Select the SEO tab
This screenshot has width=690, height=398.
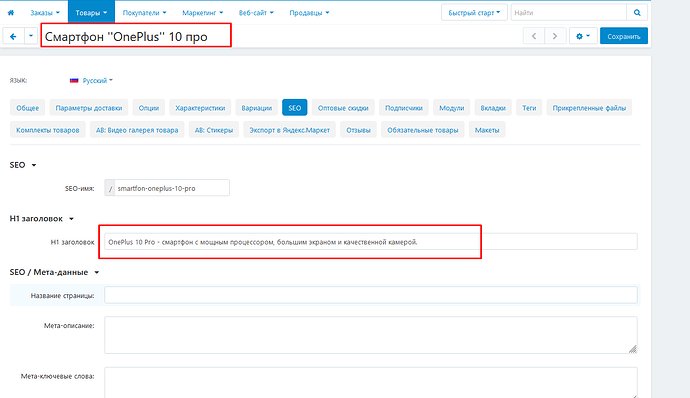point(294,108)
